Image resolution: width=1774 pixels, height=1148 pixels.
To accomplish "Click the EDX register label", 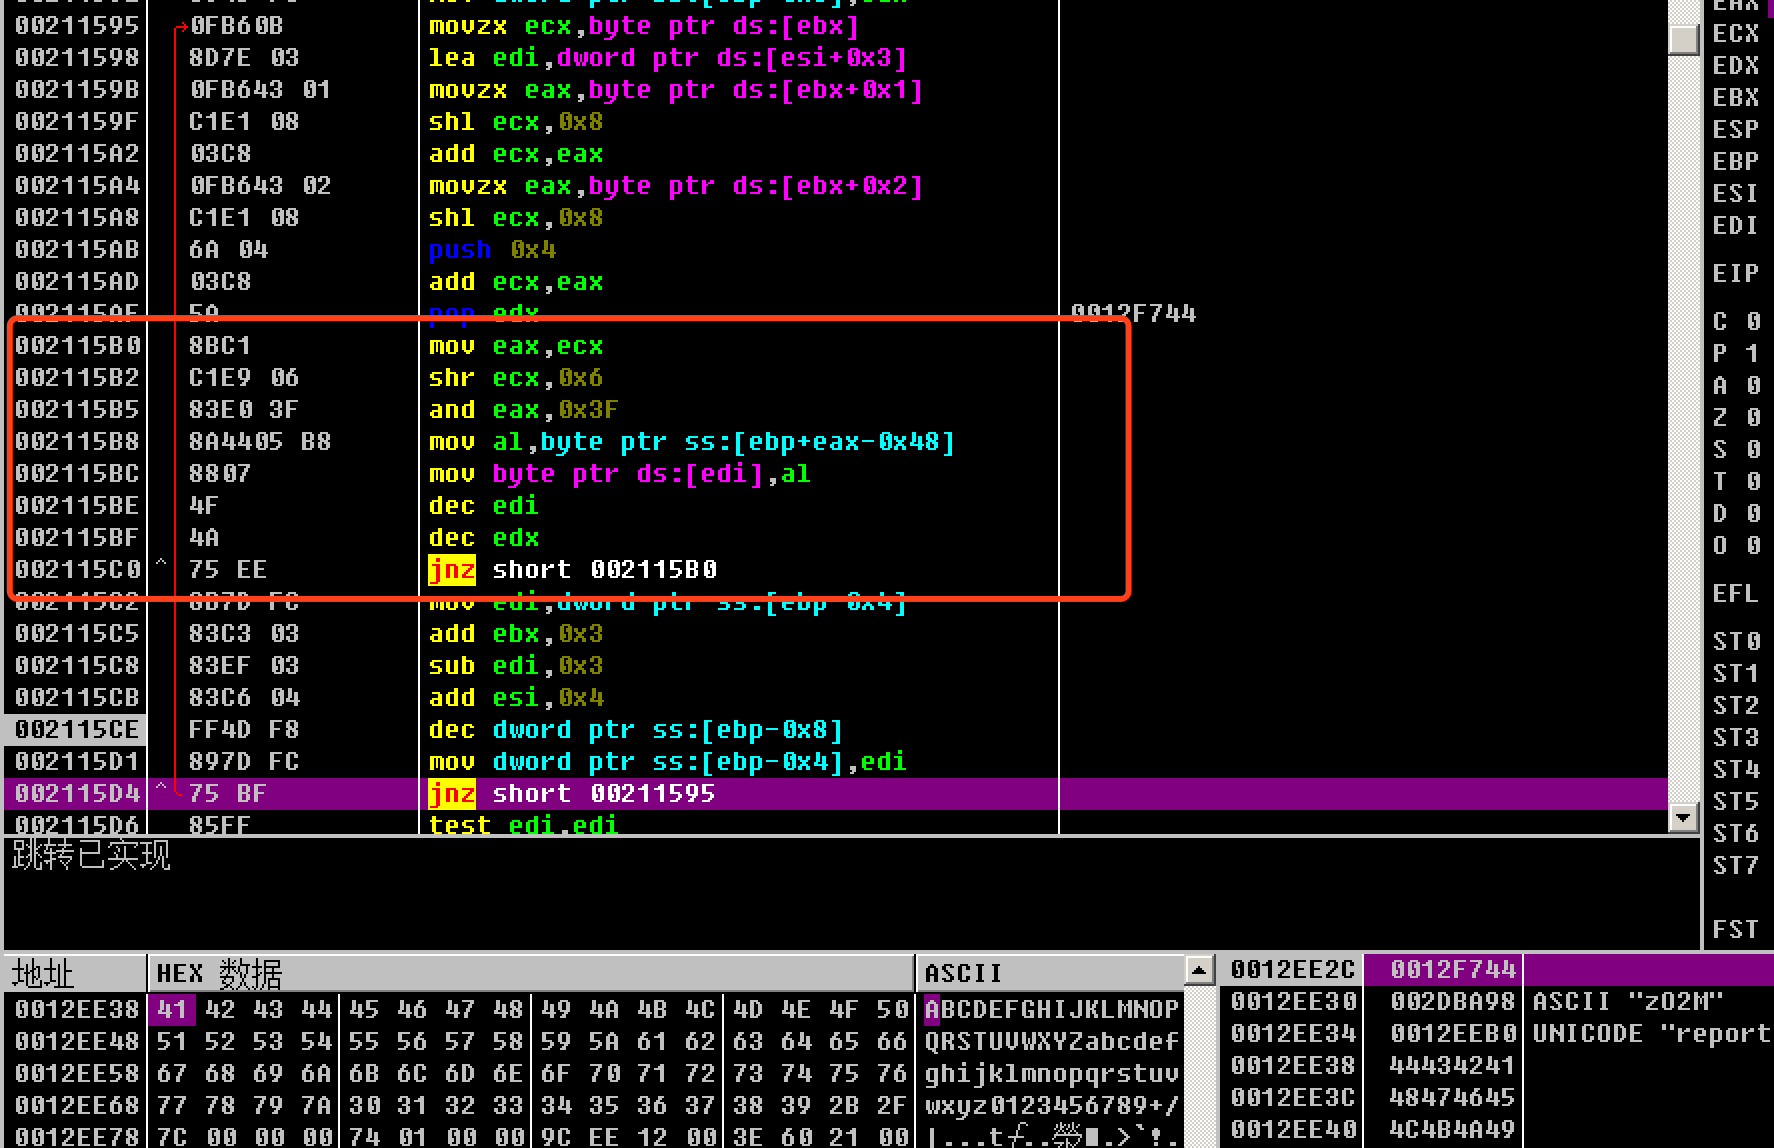I will tap(1736, 66).
